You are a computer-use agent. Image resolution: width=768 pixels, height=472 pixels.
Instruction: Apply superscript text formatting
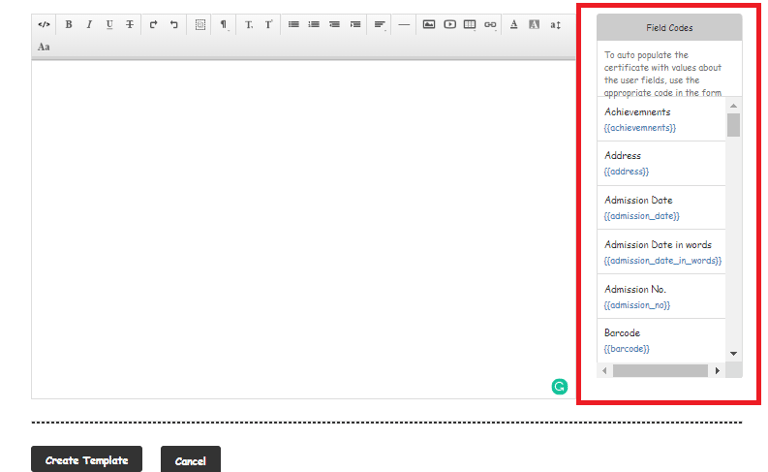click(x=268, y=24)
